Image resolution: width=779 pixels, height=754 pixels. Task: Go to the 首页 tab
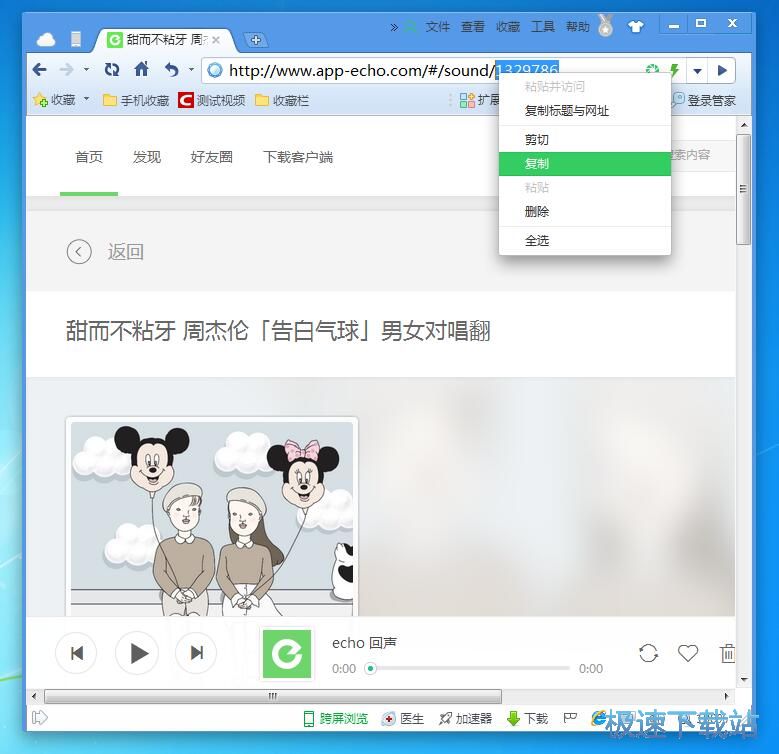[89, 157]
